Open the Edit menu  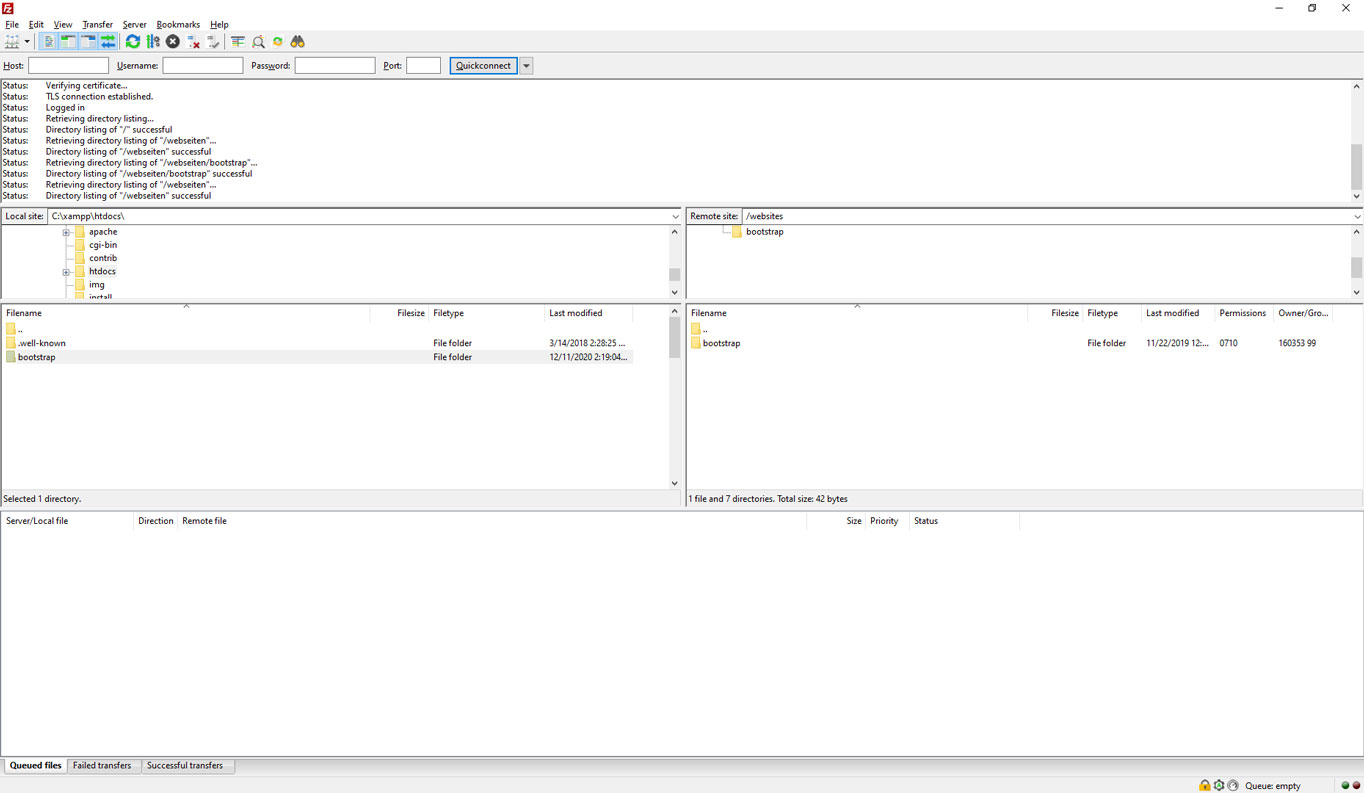[36, 24]
